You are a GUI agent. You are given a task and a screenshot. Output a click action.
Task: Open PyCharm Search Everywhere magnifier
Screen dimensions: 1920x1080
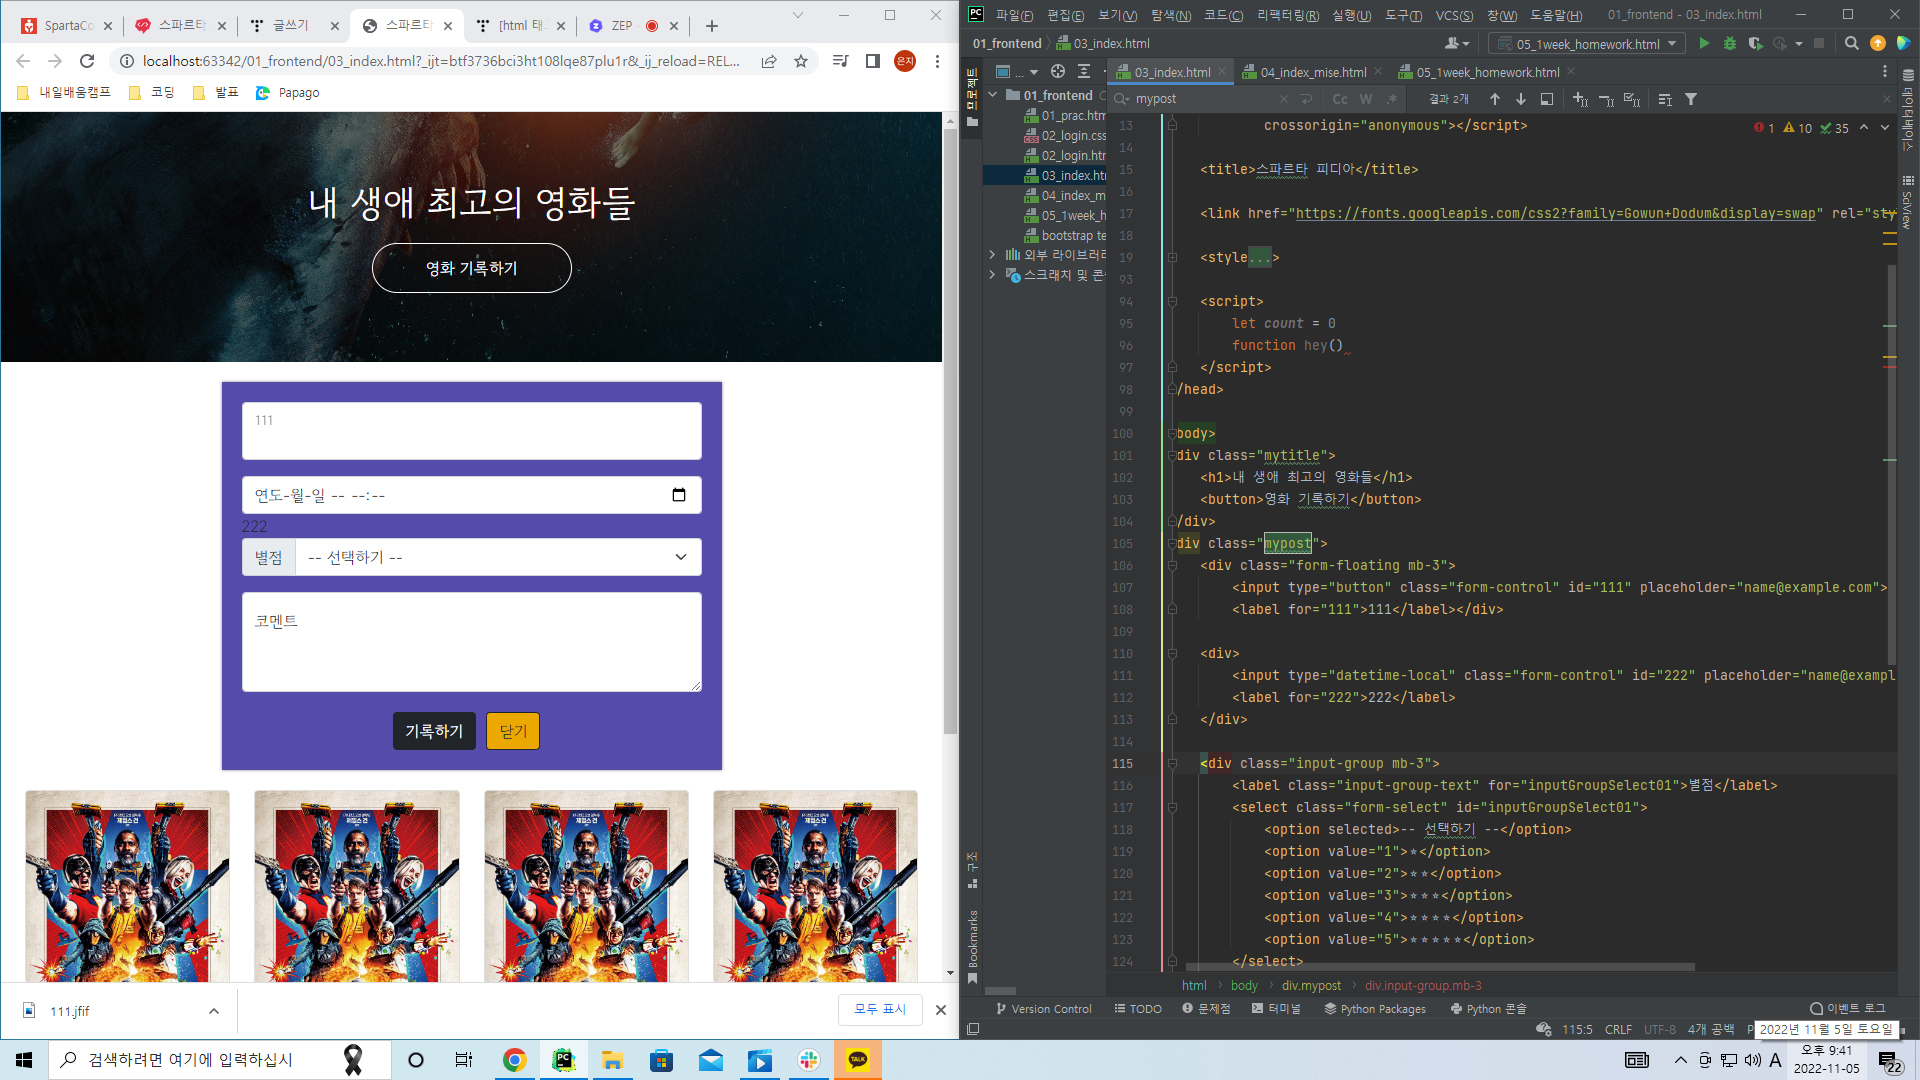[x=1852, y=43]
